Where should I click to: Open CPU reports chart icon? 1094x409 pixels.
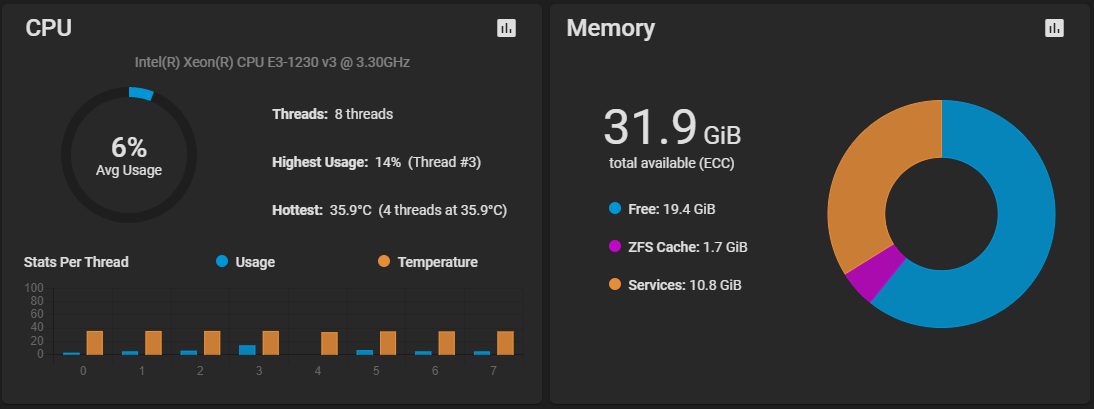(507, 28)
